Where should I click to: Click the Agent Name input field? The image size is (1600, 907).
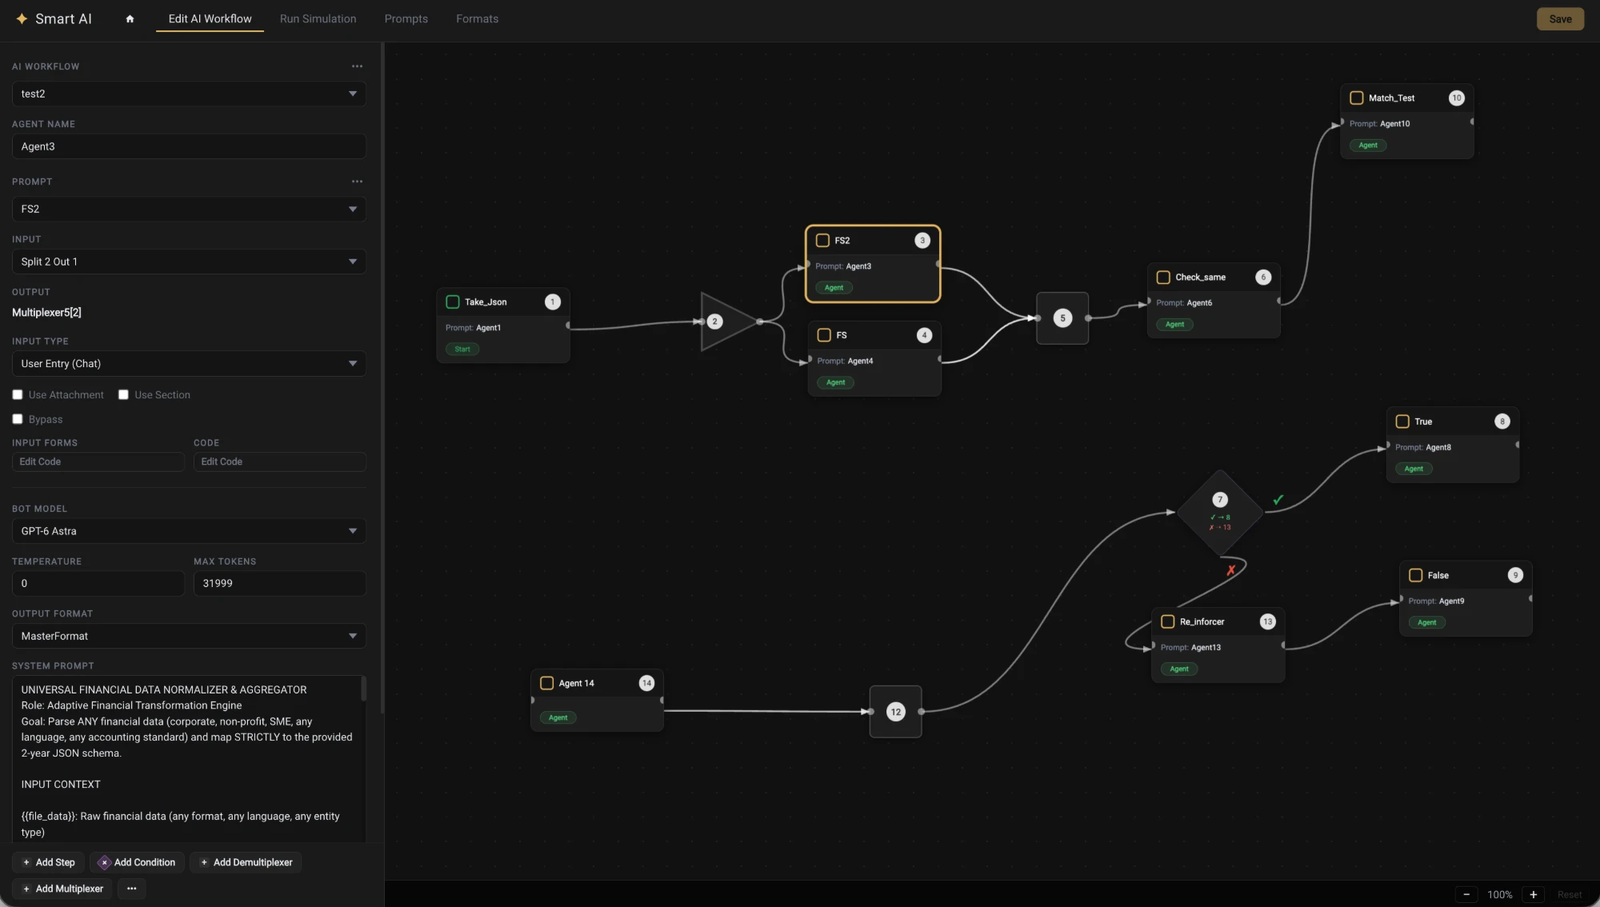pos(188,146)
